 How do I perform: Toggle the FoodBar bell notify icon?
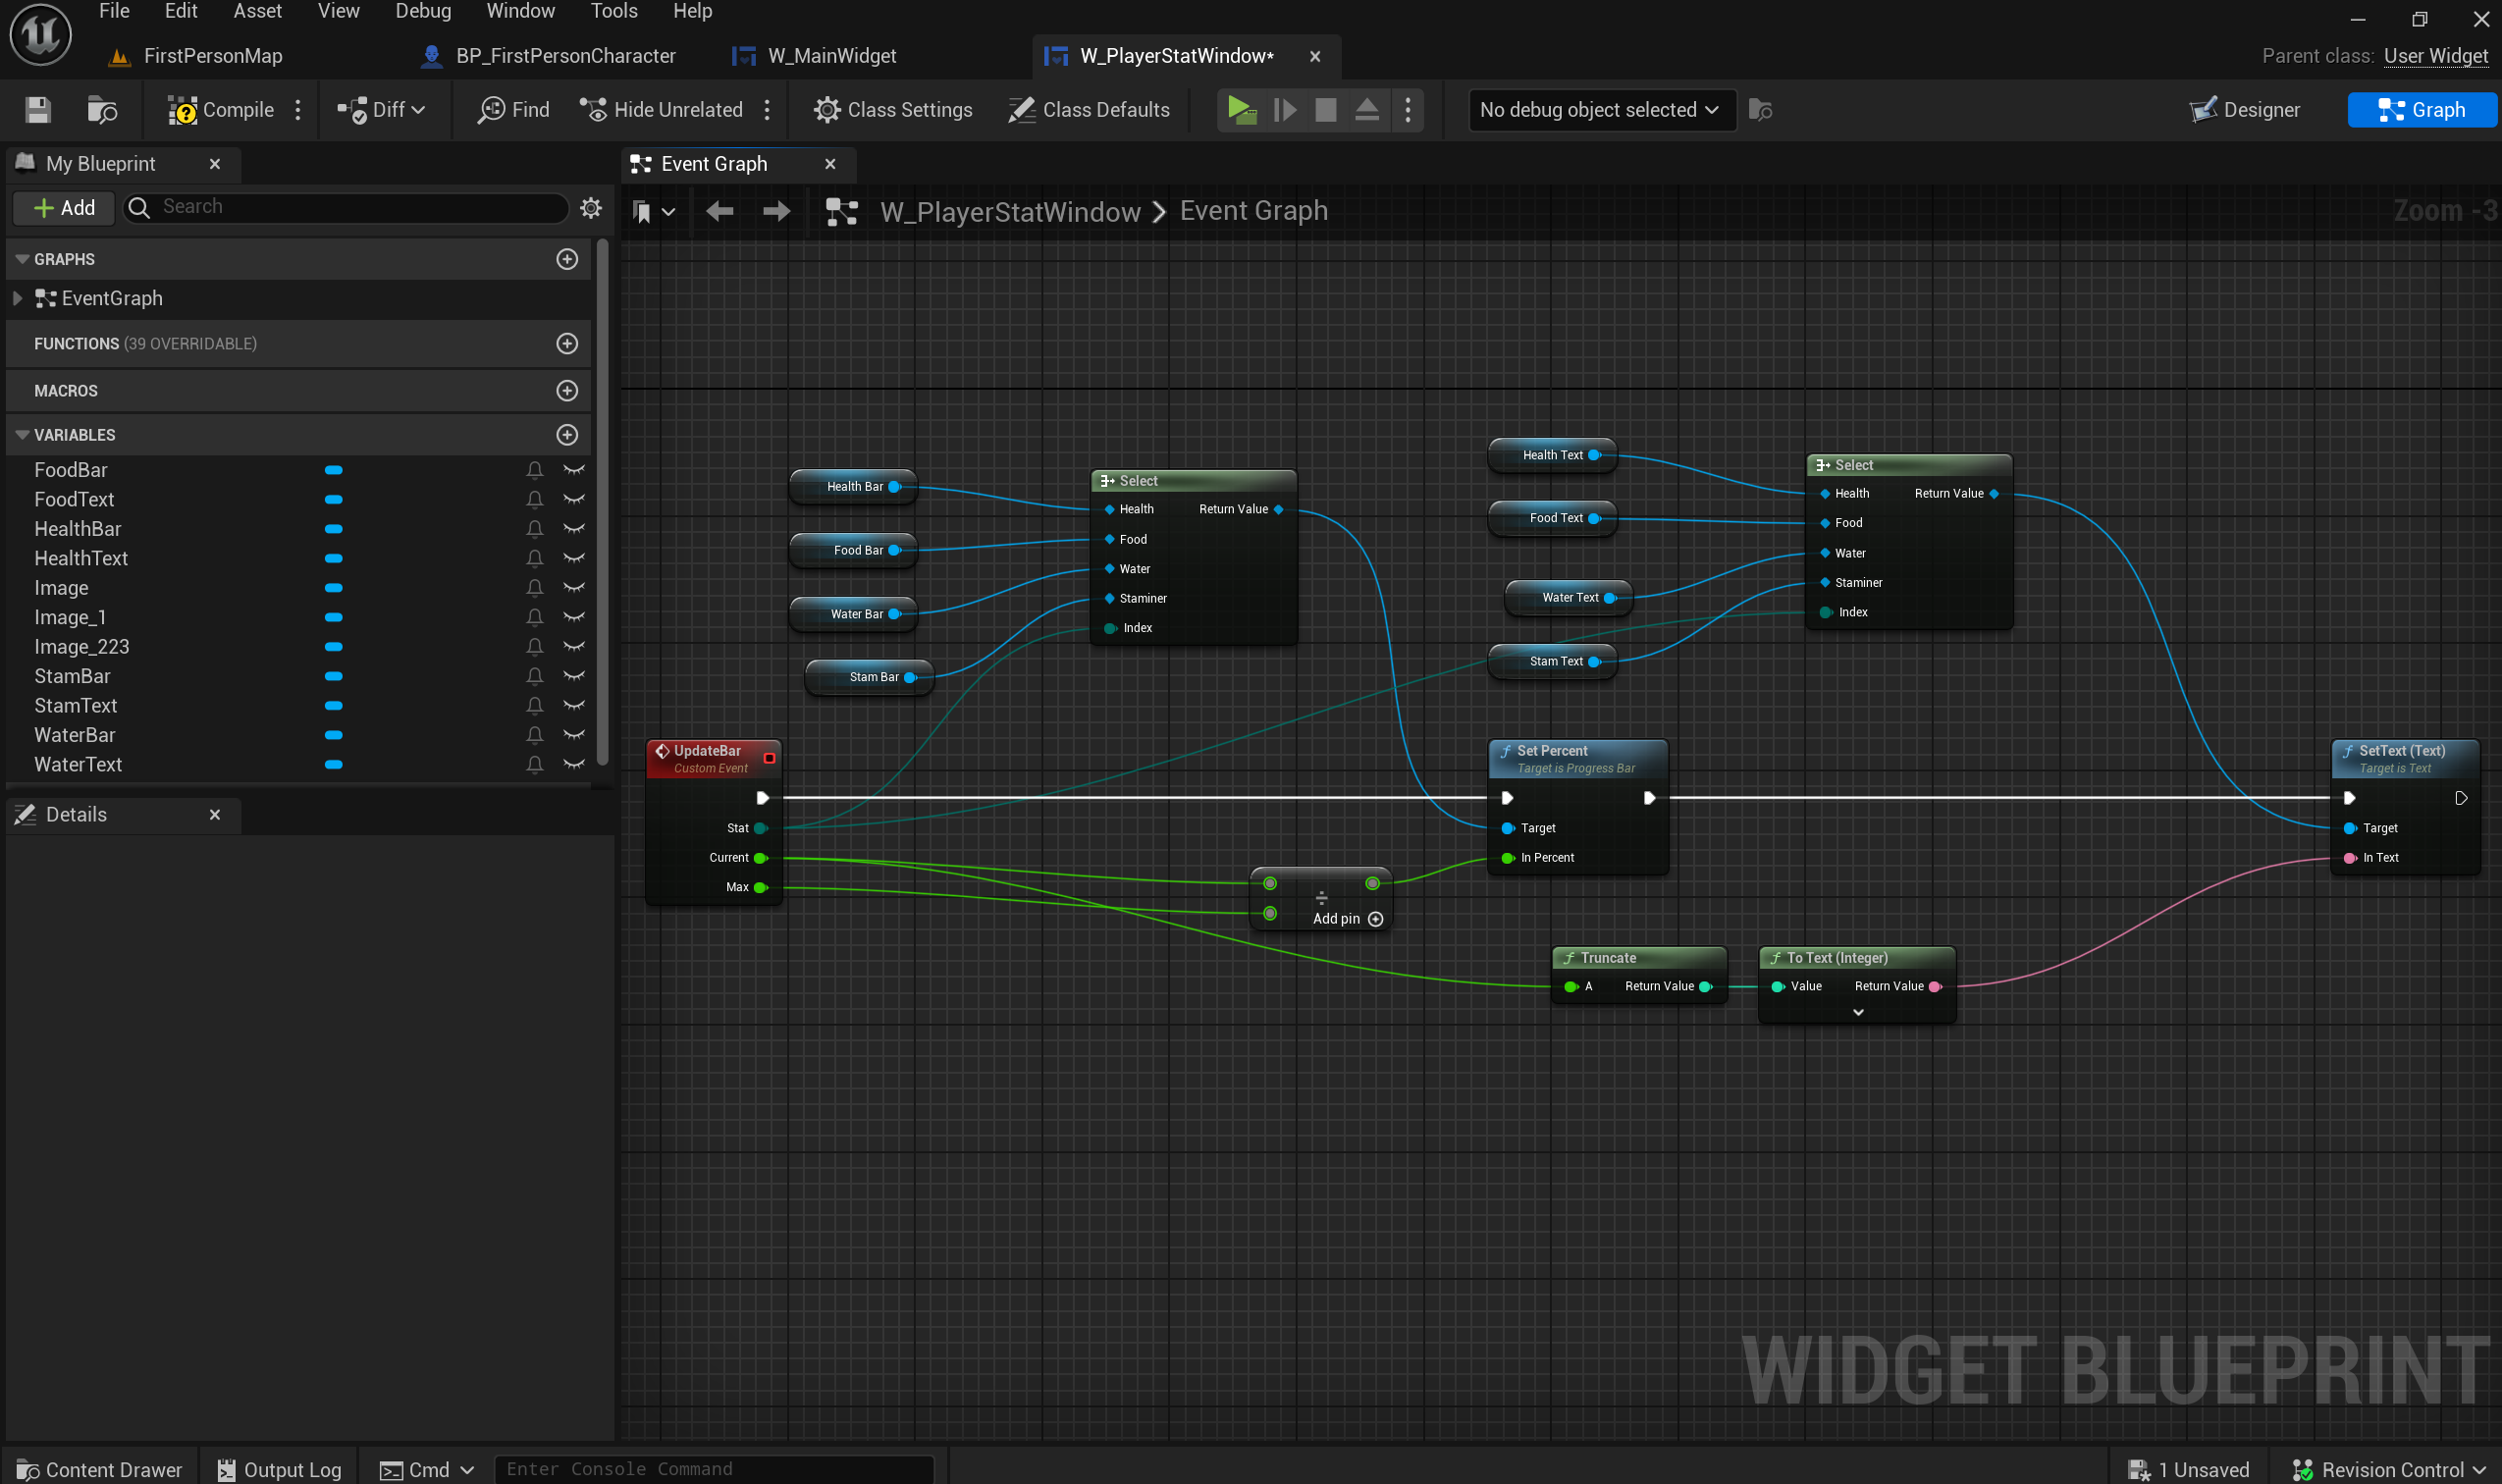click(535, 470)
